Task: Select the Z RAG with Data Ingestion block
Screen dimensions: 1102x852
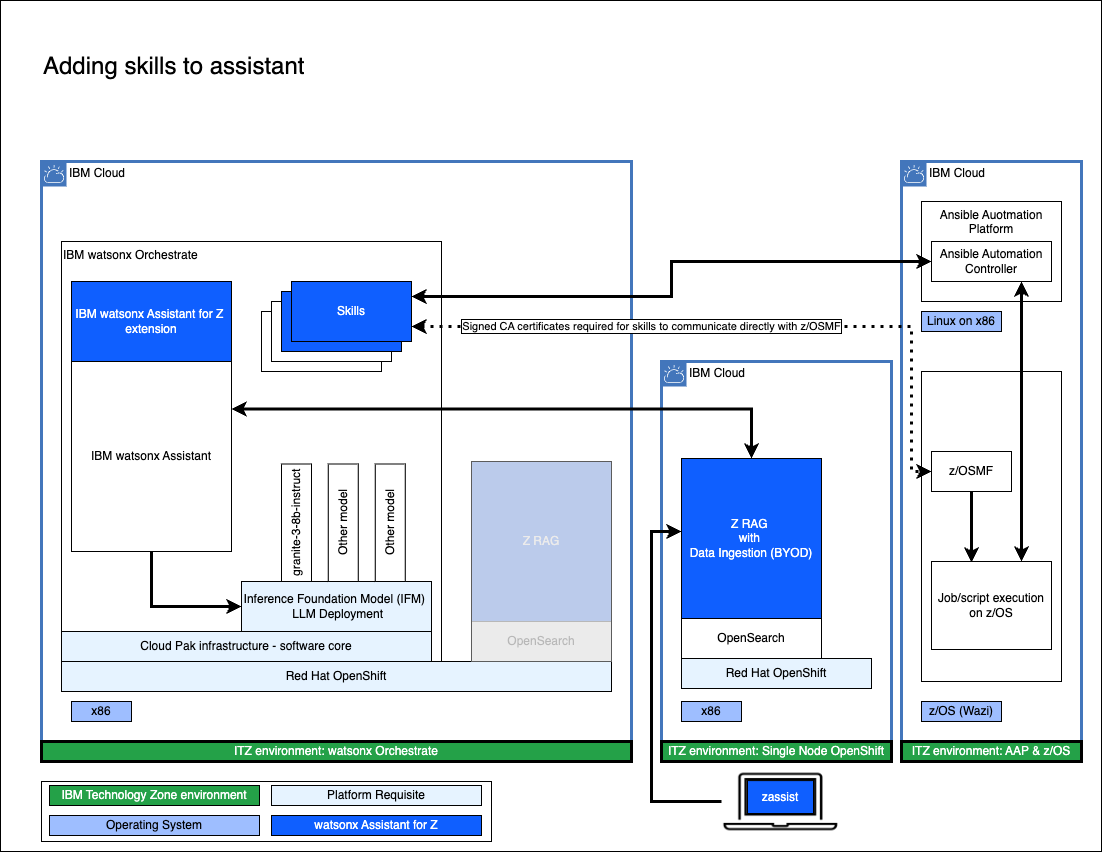Action: 751,538
